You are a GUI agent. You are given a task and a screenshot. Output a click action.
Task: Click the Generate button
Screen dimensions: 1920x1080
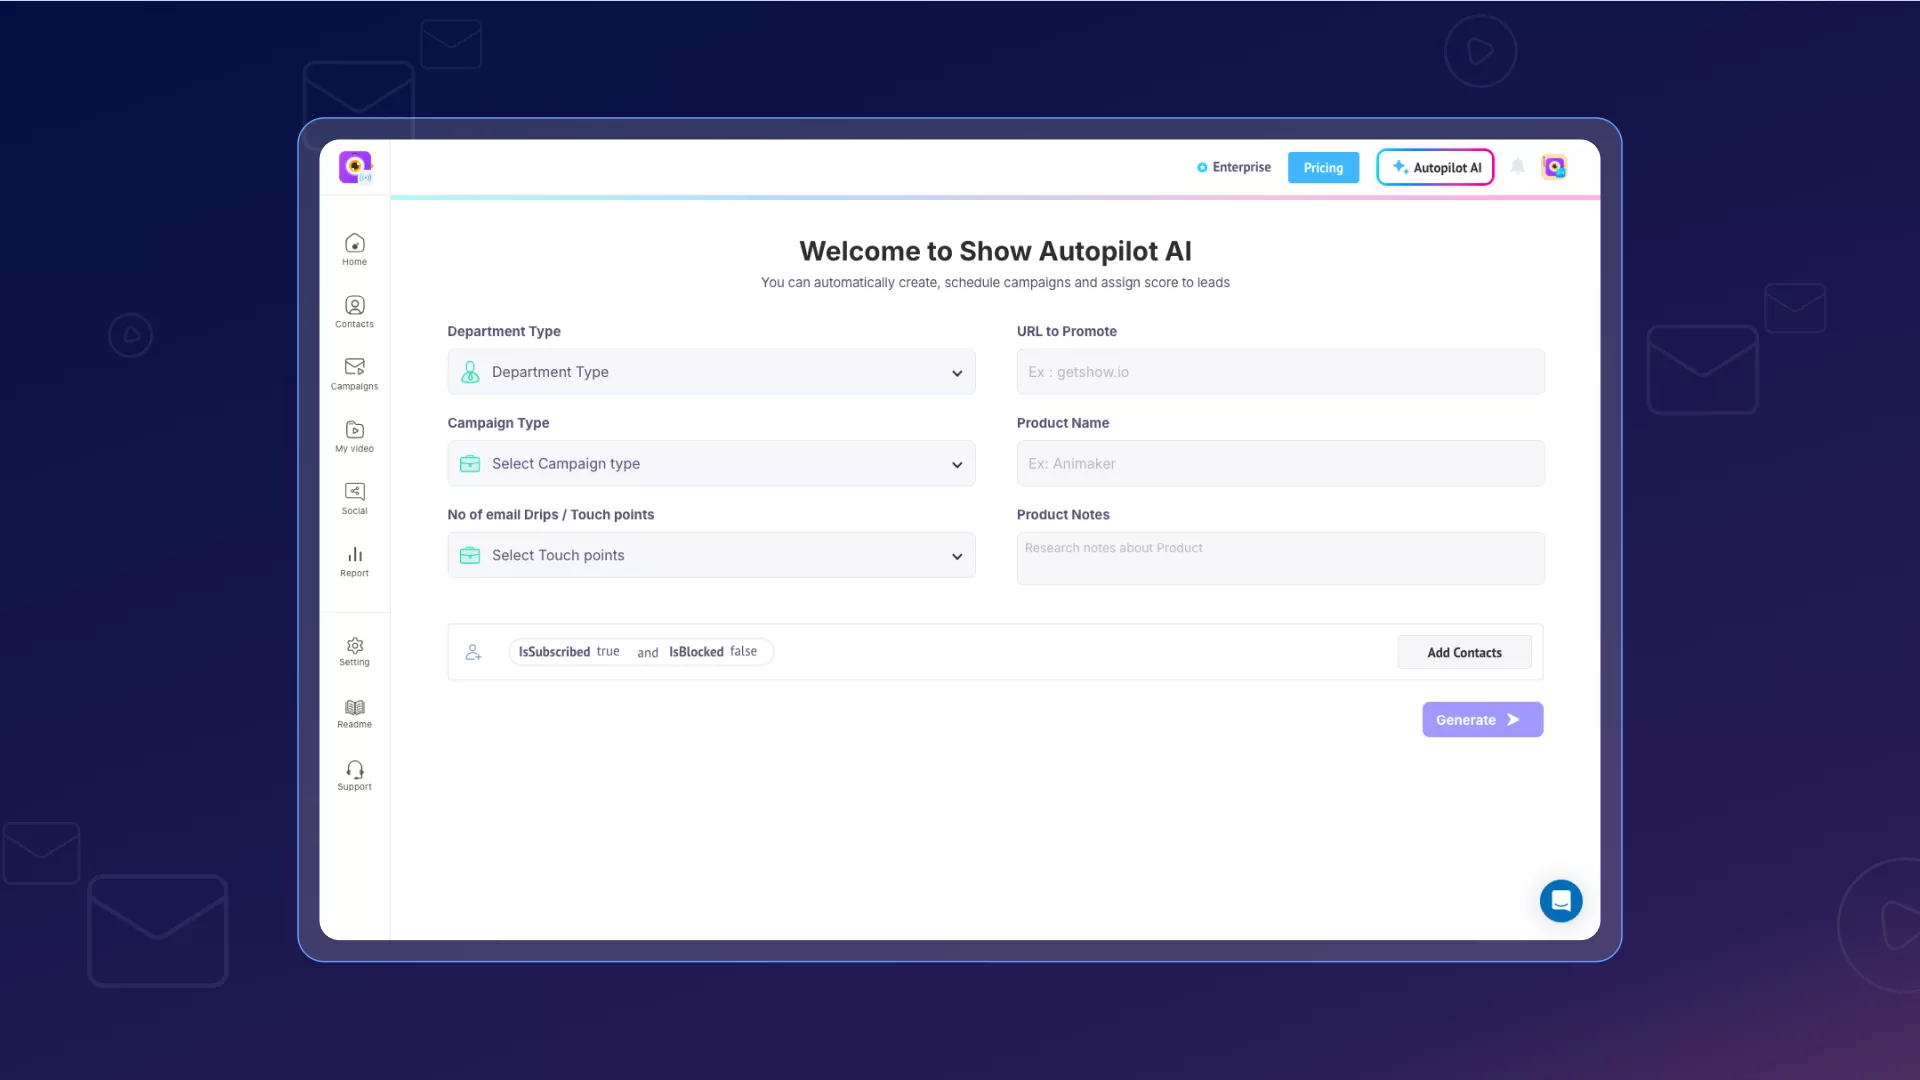pos(1481,720)
